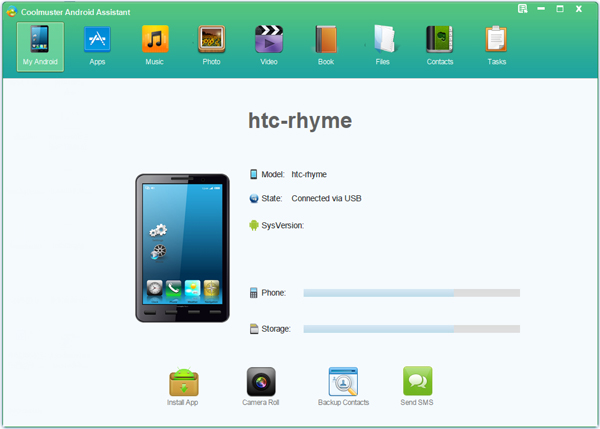
Task: Open the Book section
Action: click(326, 44)
